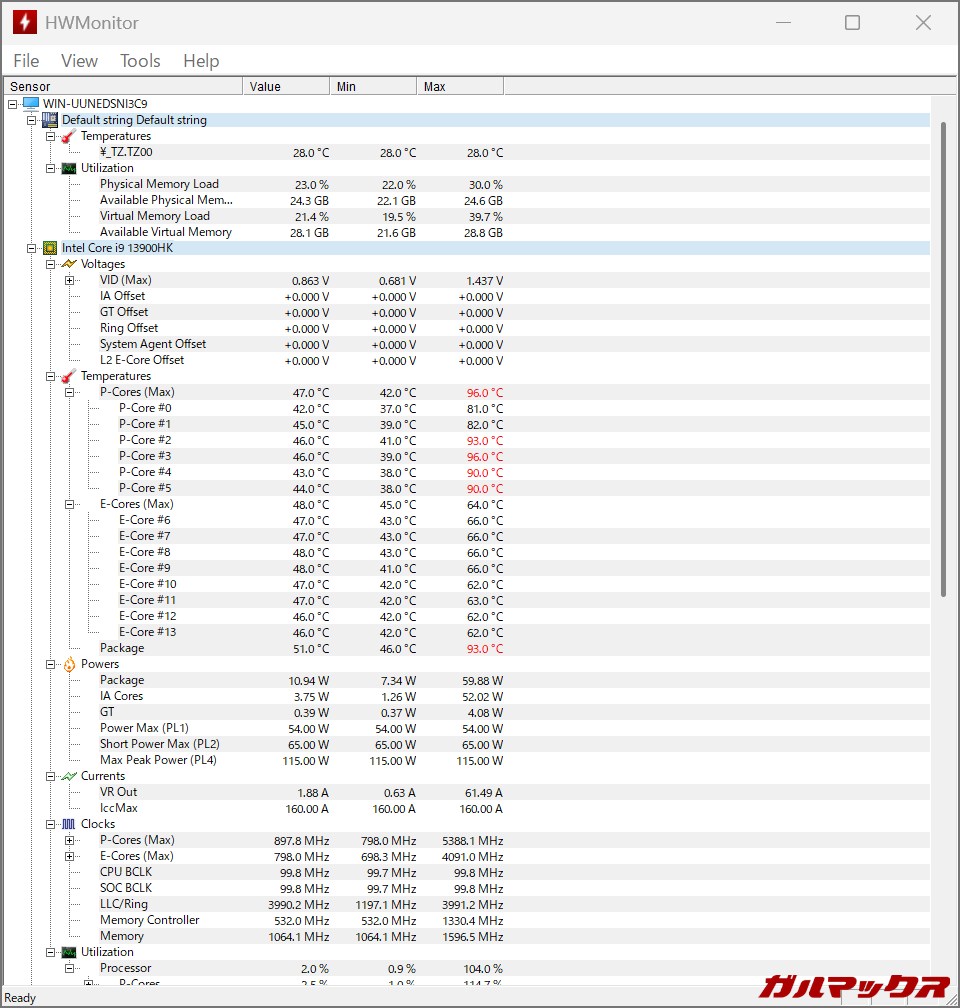Screen dimensions: 960x1008
Task: Expand the P-Cores (Max) clocks node
Action: pyautogui.click(x=70, y=840)
